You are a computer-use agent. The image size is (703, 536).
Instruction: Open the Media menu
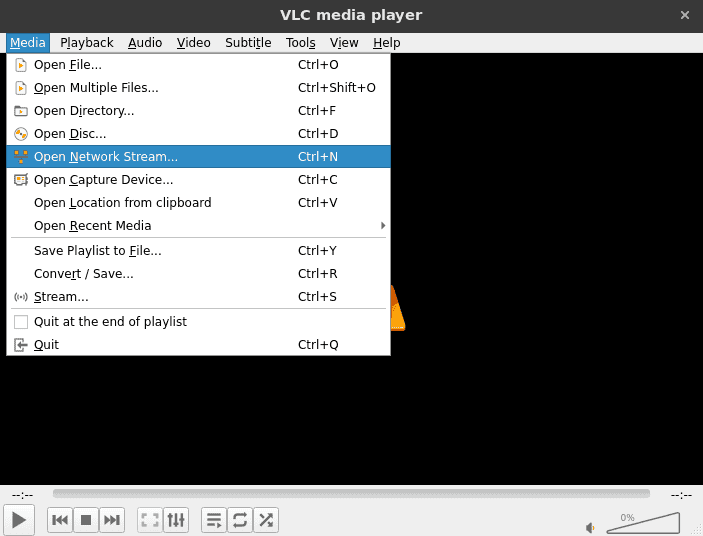pyautogui.click(x=28, y=43)
